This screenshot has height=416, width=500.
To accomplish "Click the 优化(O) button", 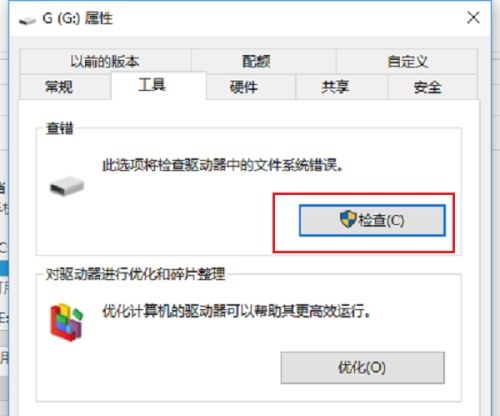I will click(363, 368).
